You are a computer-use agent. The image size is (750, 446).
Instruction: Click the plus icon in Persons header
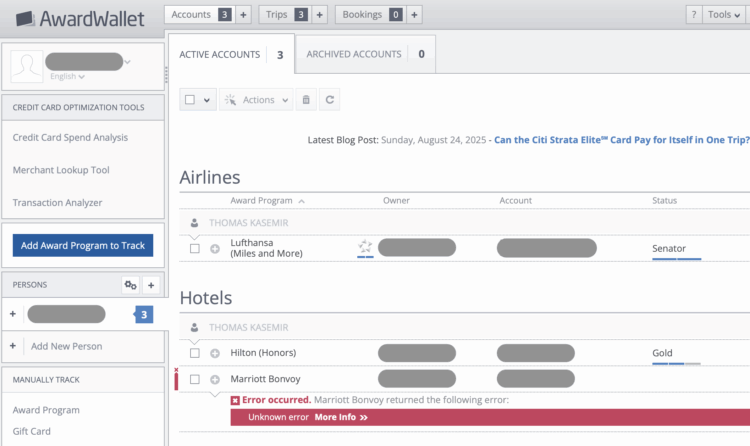(x=152, y=285)
